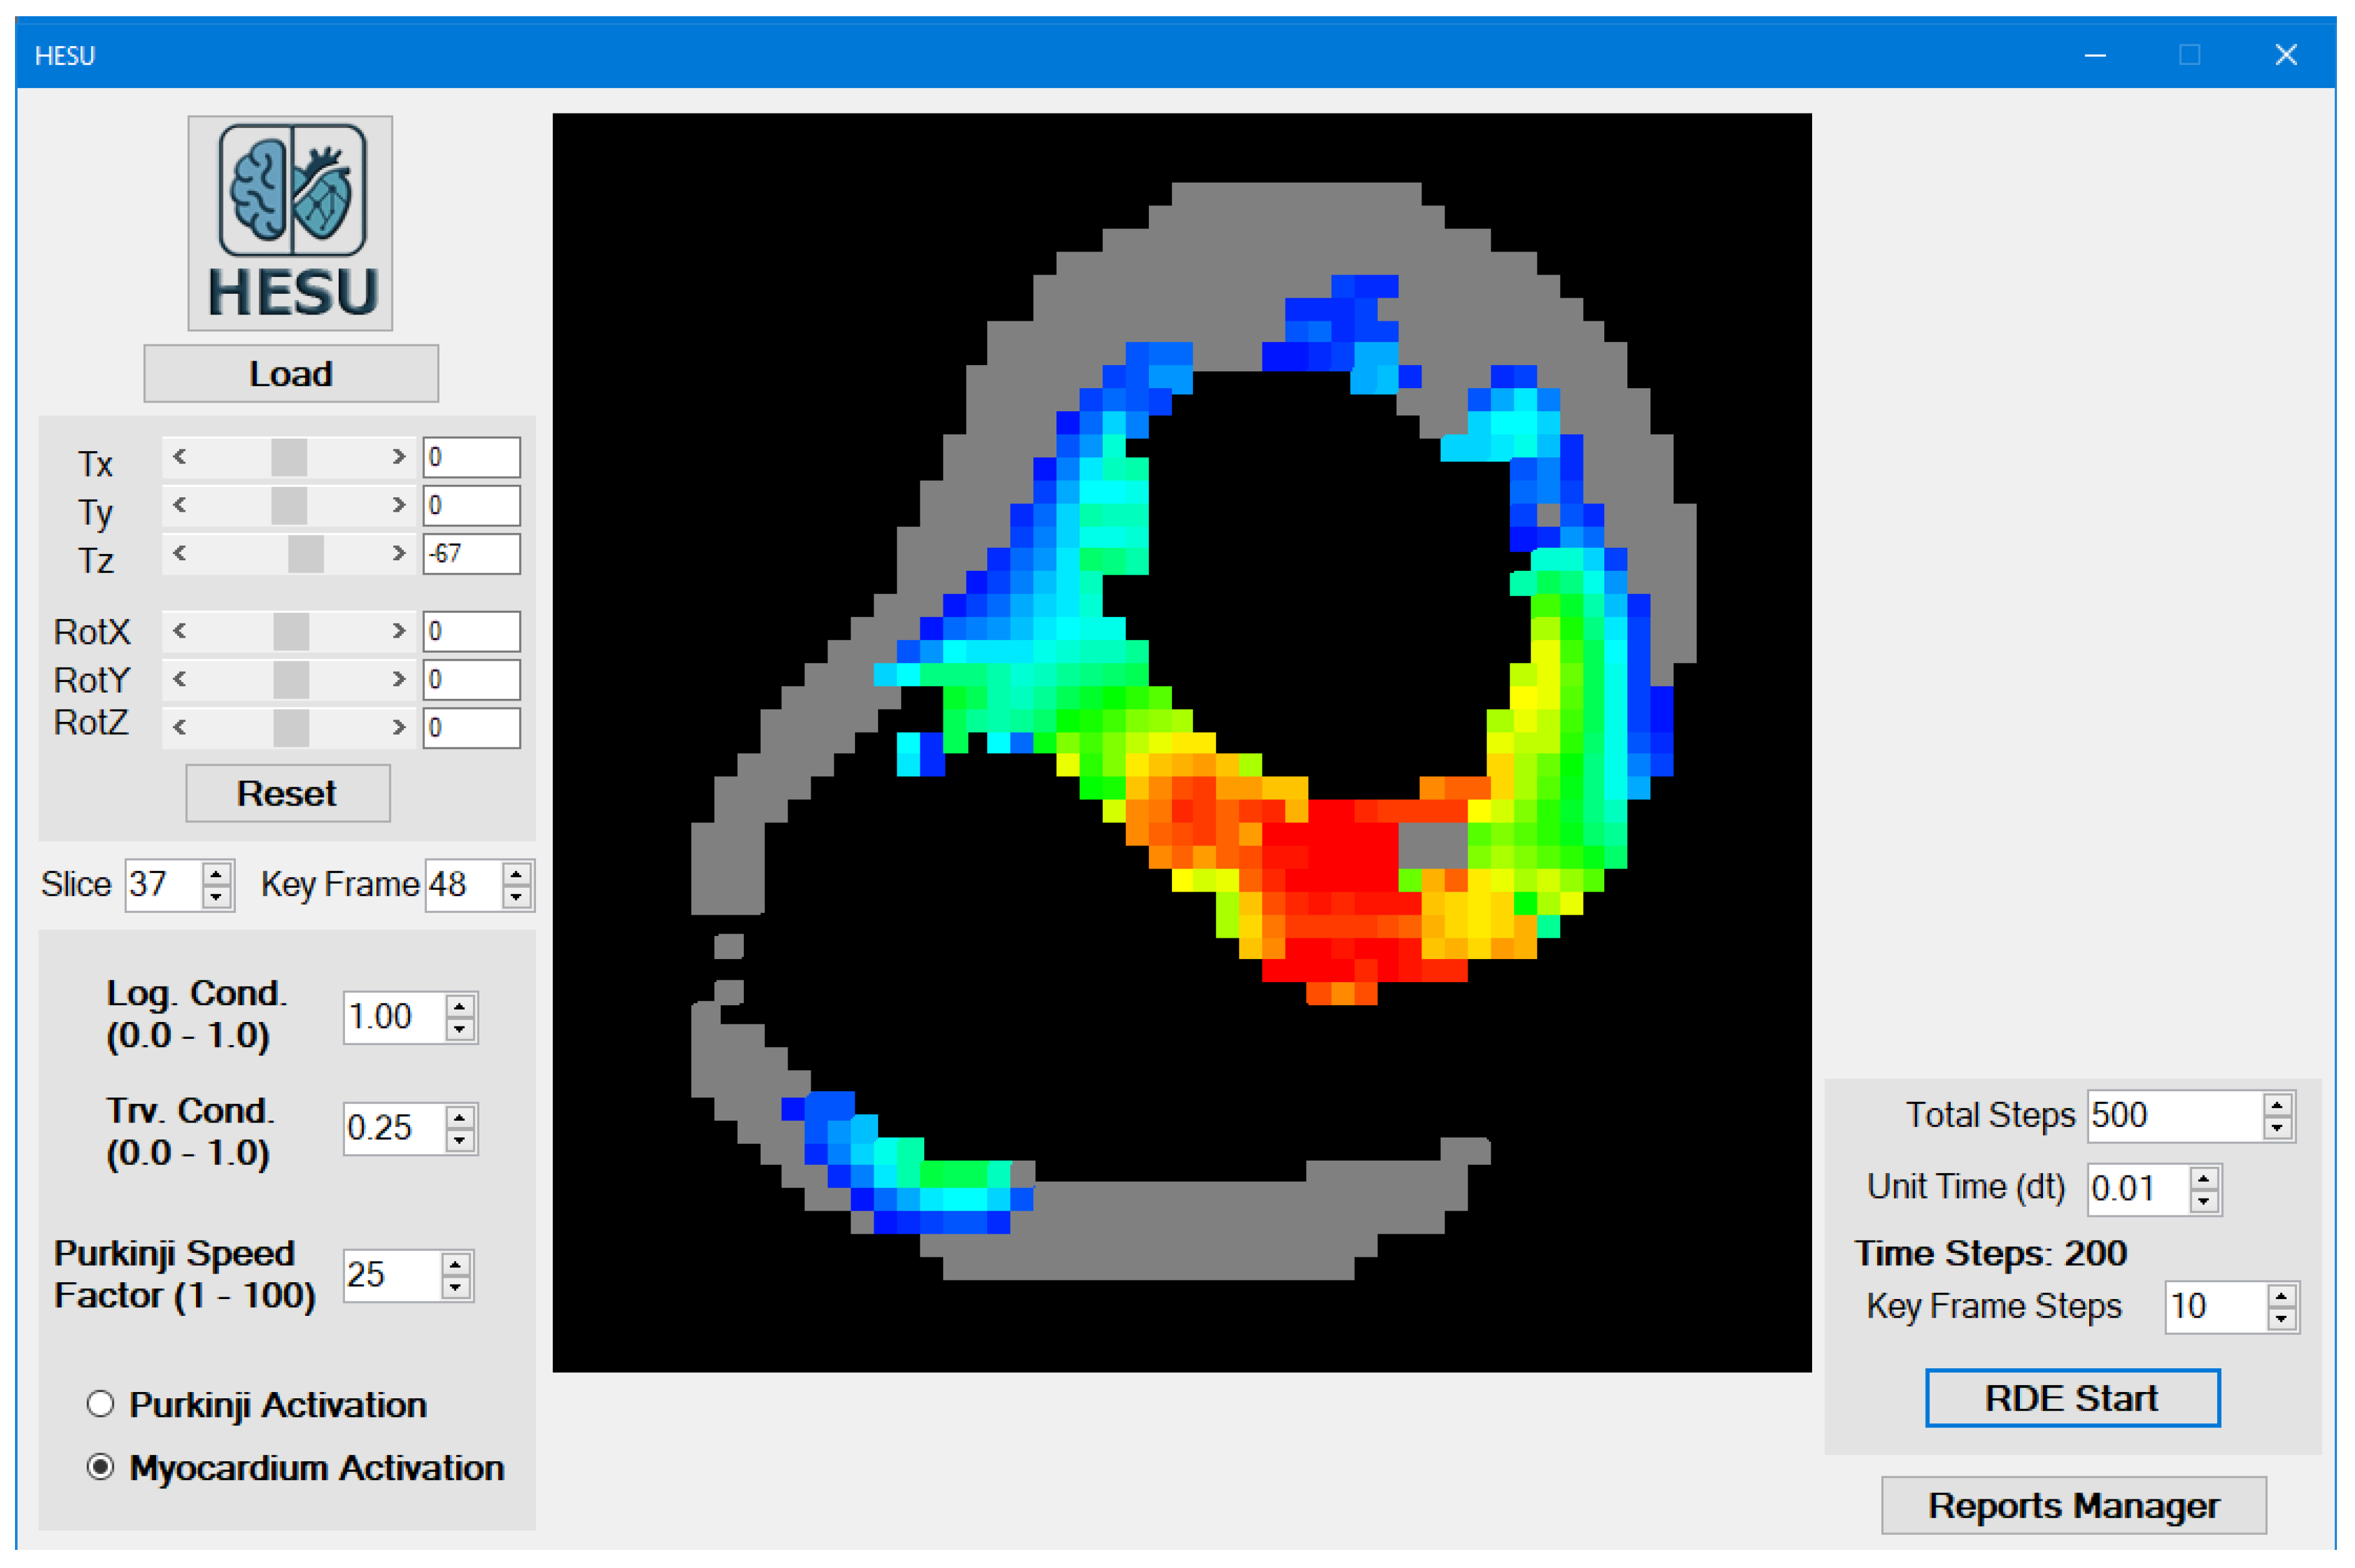Screen dimensions: 2355x1568
Task: Click the left arrow of RotY scrollbar
Action: click(x=180, y=679)
